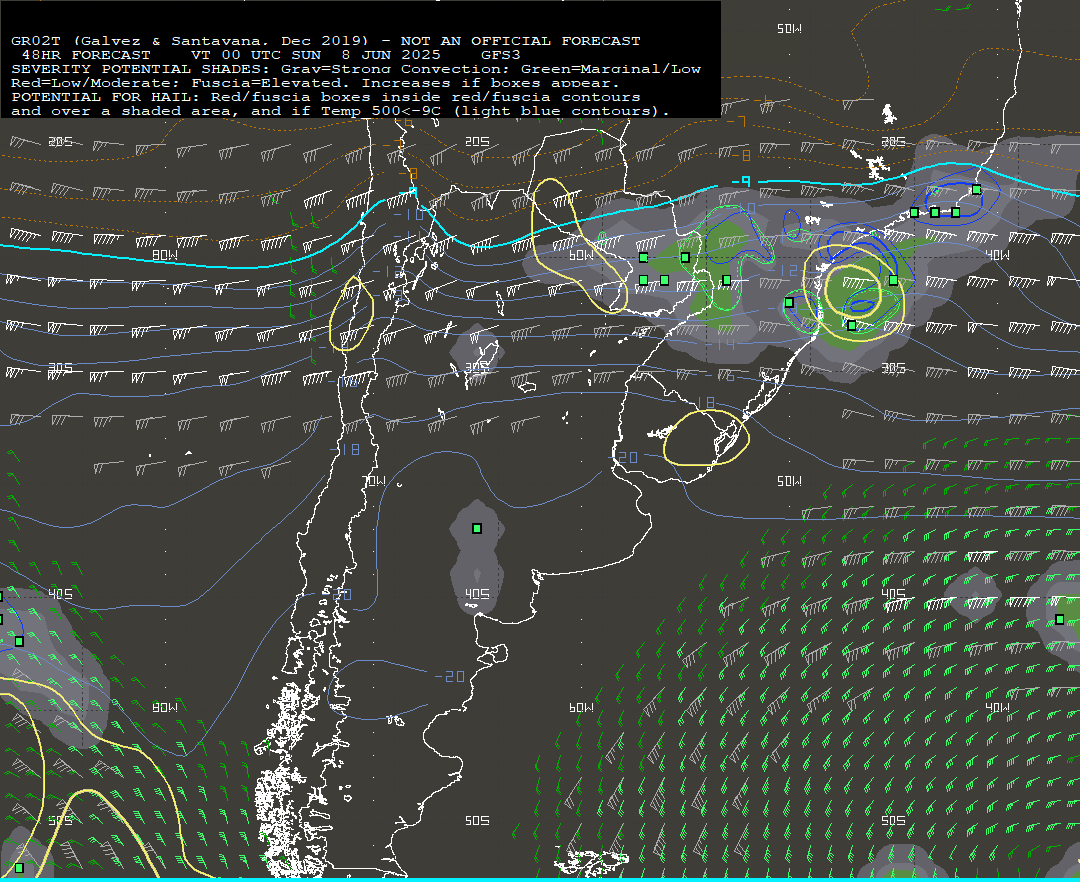The image size is (1080, 882).
Task: Click the green box at the far right edge near 40S
Action: point(1060,620)
